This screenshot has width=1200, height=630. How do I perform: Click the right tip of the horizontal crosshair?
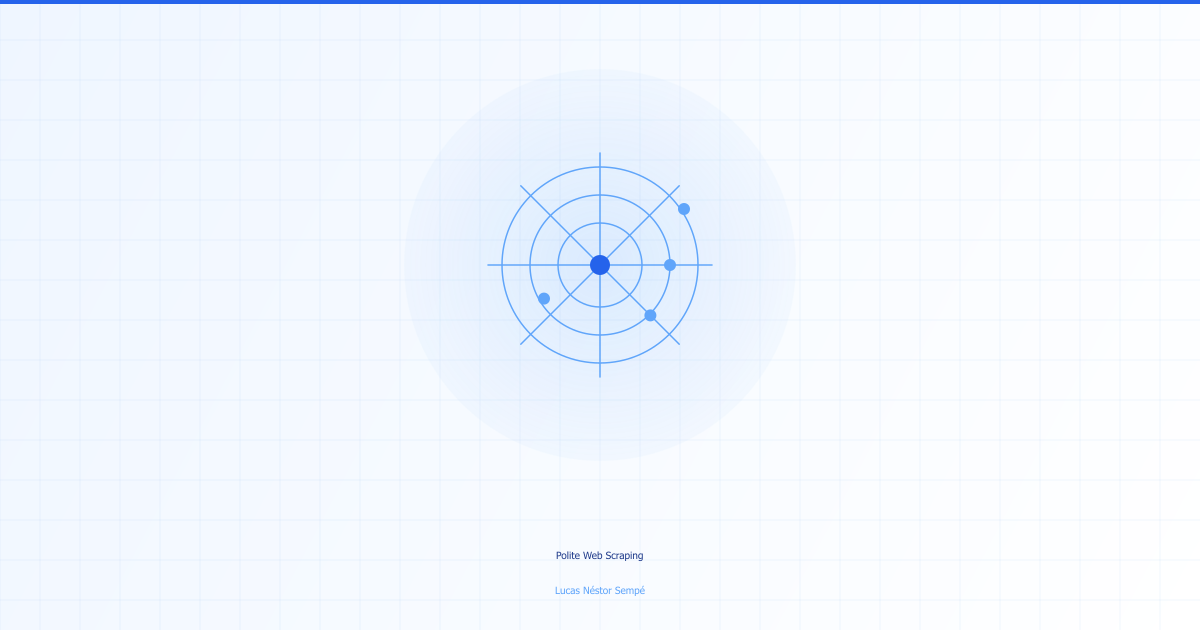pos(711,265)
